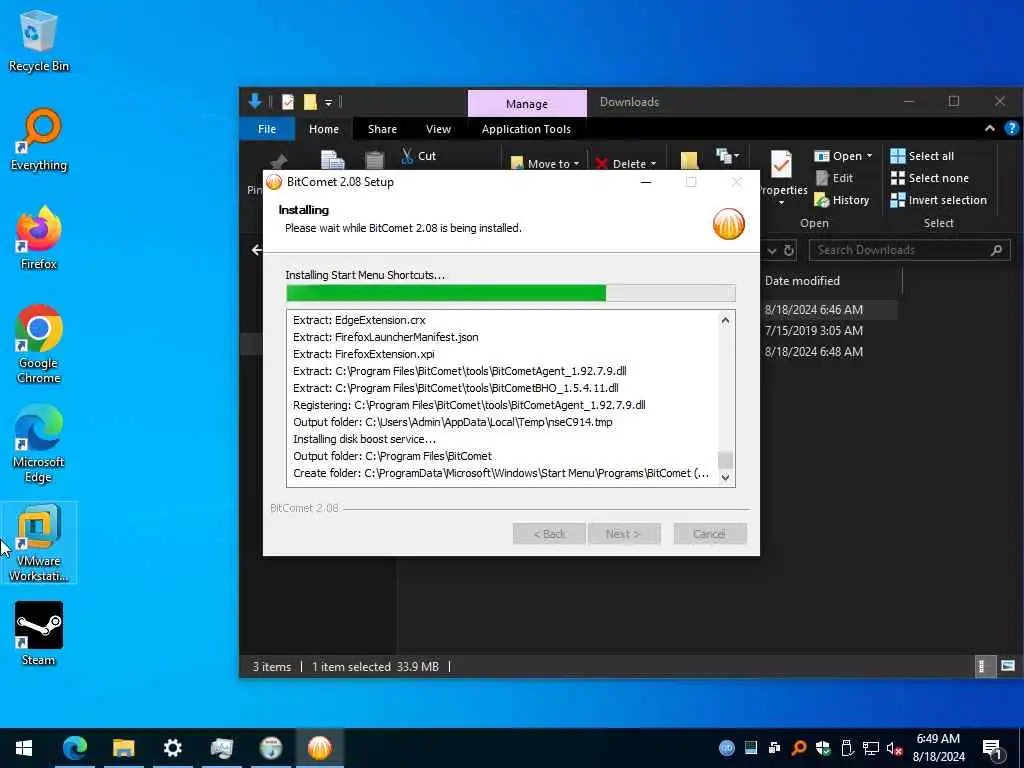Click the Explorer new folder quick access icon
This screenshot has height=768, width=1024.
pos(310,102)
